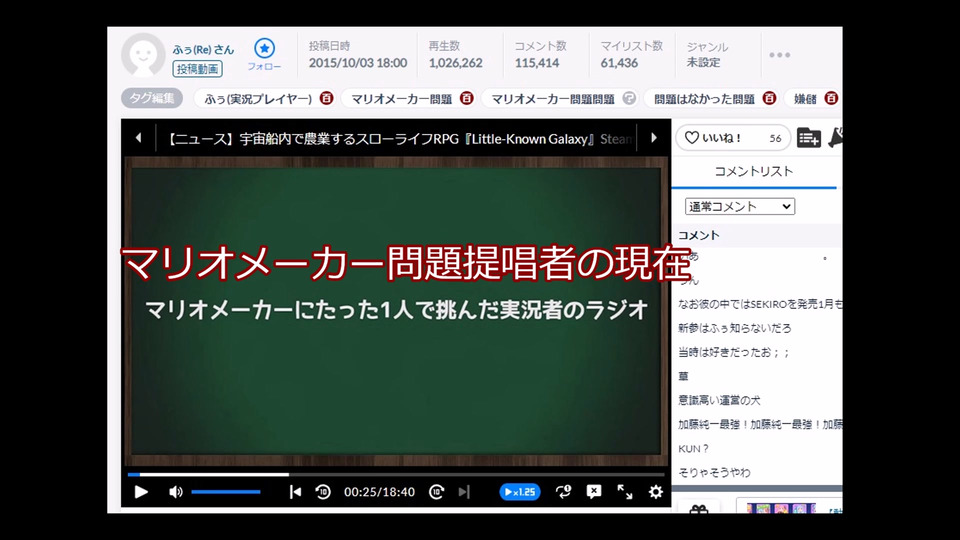Toggle loop playback
Image resolution: width=960 pixels, height=540 pixels.
coord(563,492)
